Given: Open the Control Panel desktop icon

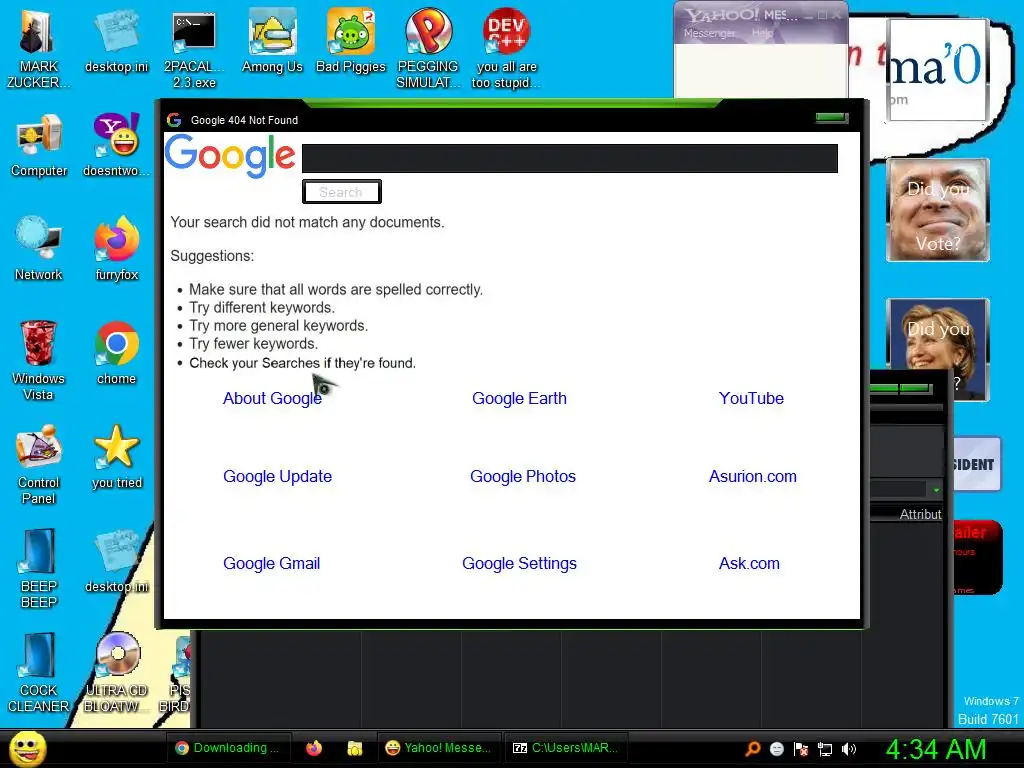Looking at the screenshot, I should (x=39, y=464).
